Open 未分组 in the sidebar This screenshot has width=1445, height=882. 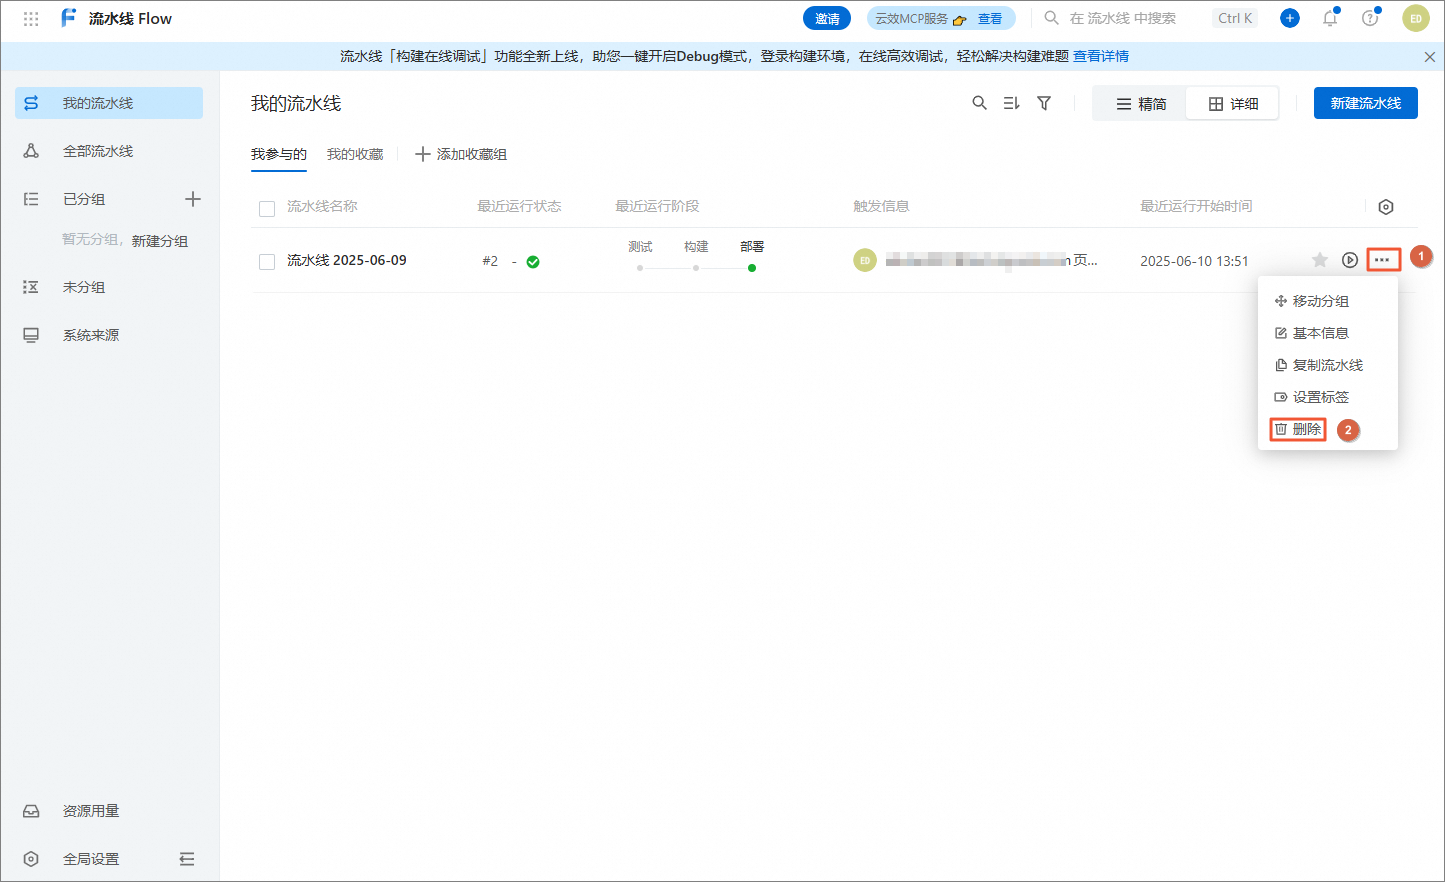(84, 287)
